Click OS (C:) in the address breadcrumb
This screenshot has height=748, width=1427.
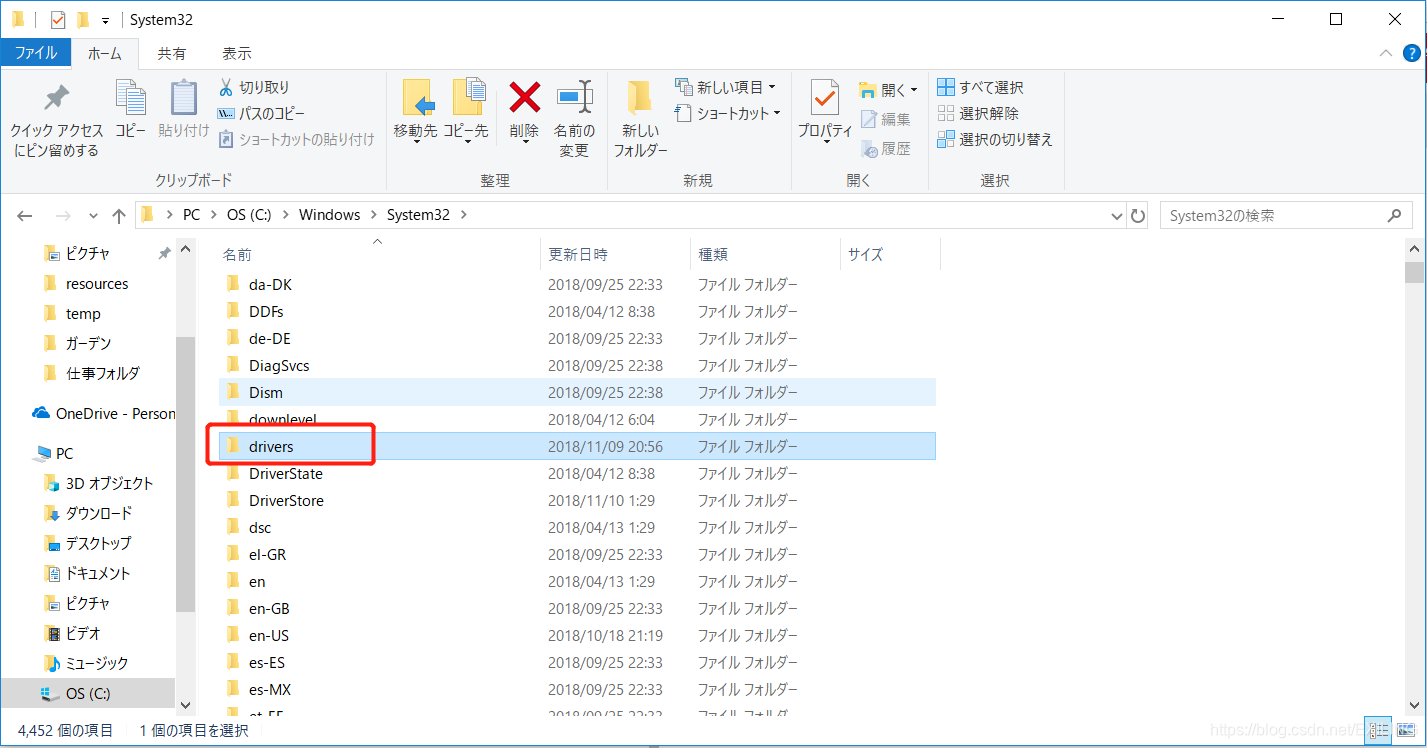251,215
